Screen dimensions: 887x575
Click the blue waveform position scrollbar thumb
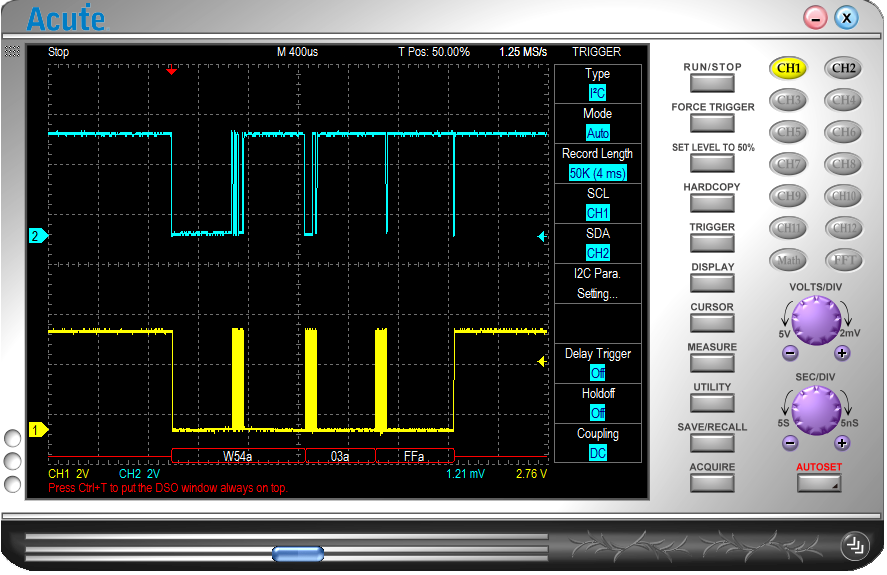tap(298, 553)
